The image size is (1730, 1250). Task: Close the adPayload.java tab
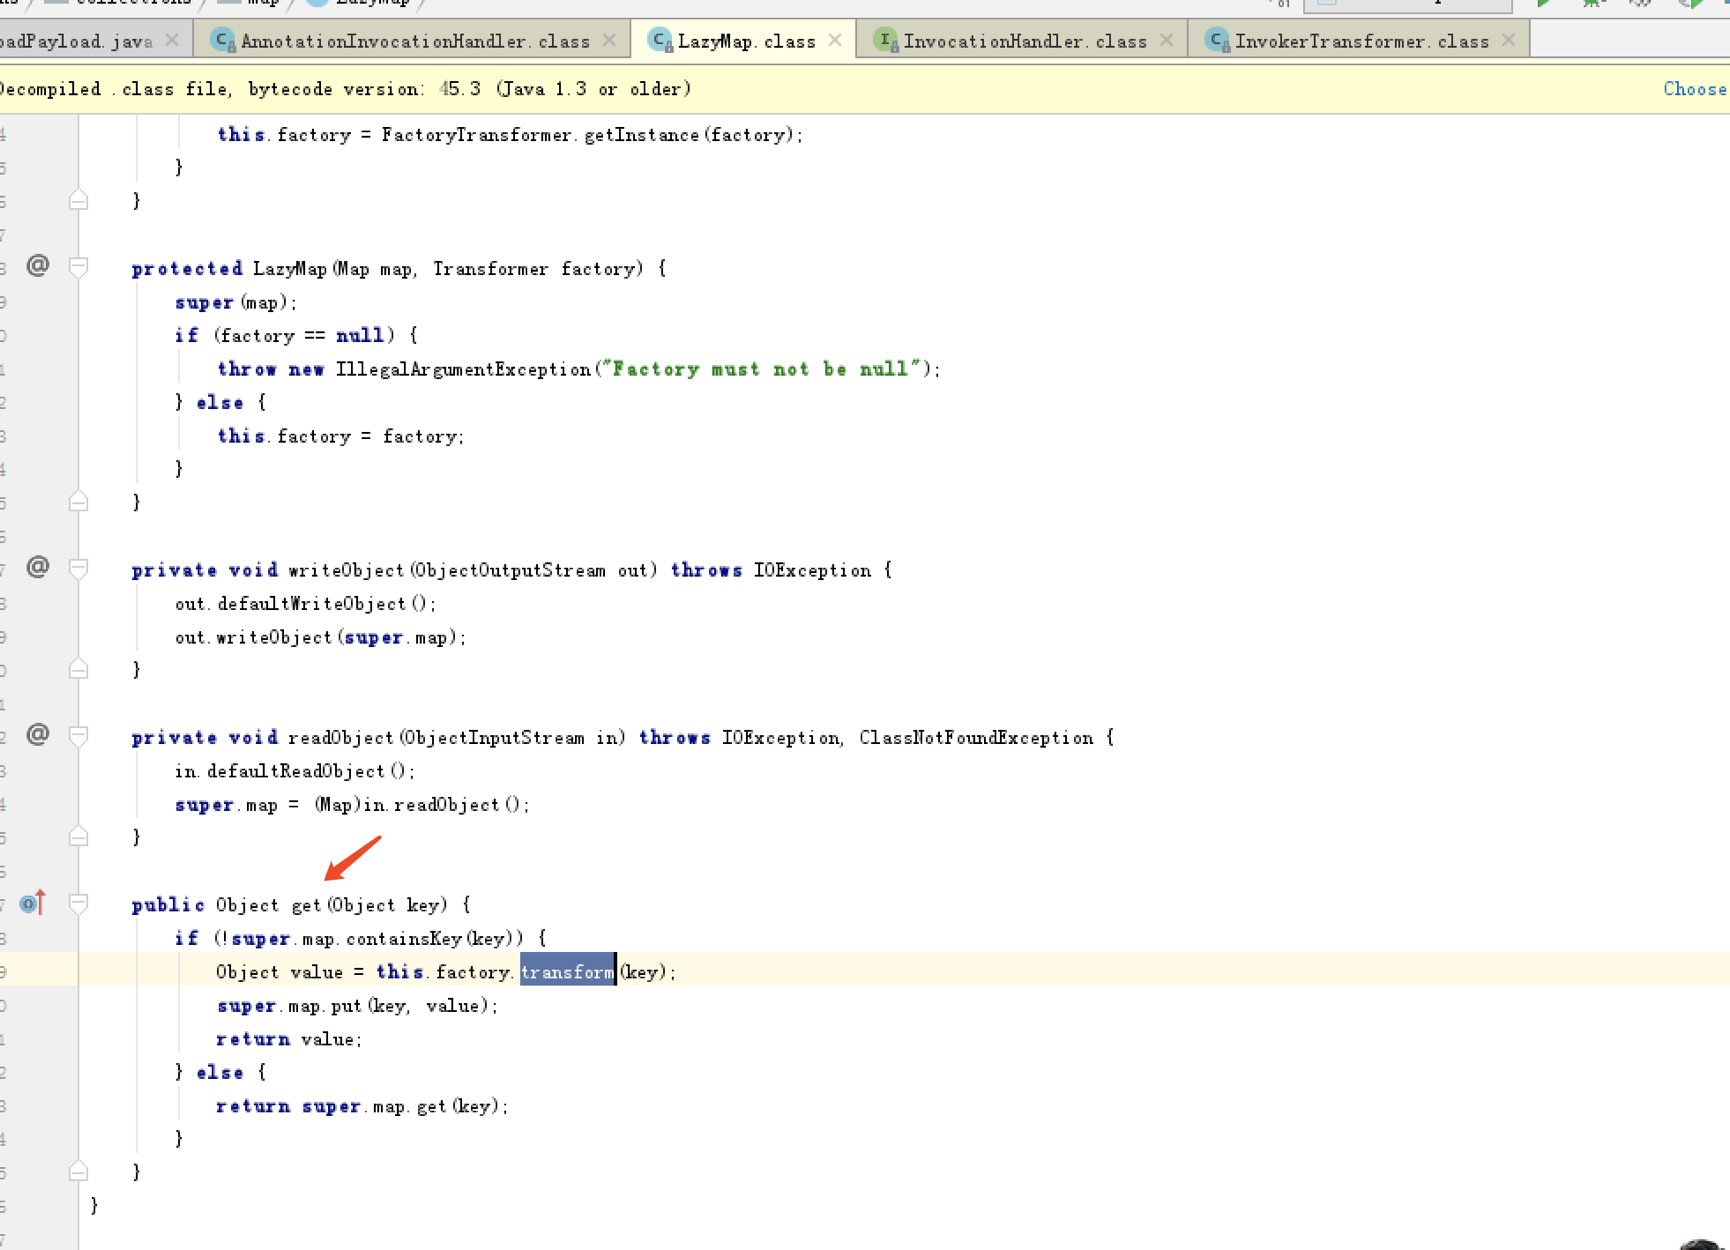(x=172, y=40)
